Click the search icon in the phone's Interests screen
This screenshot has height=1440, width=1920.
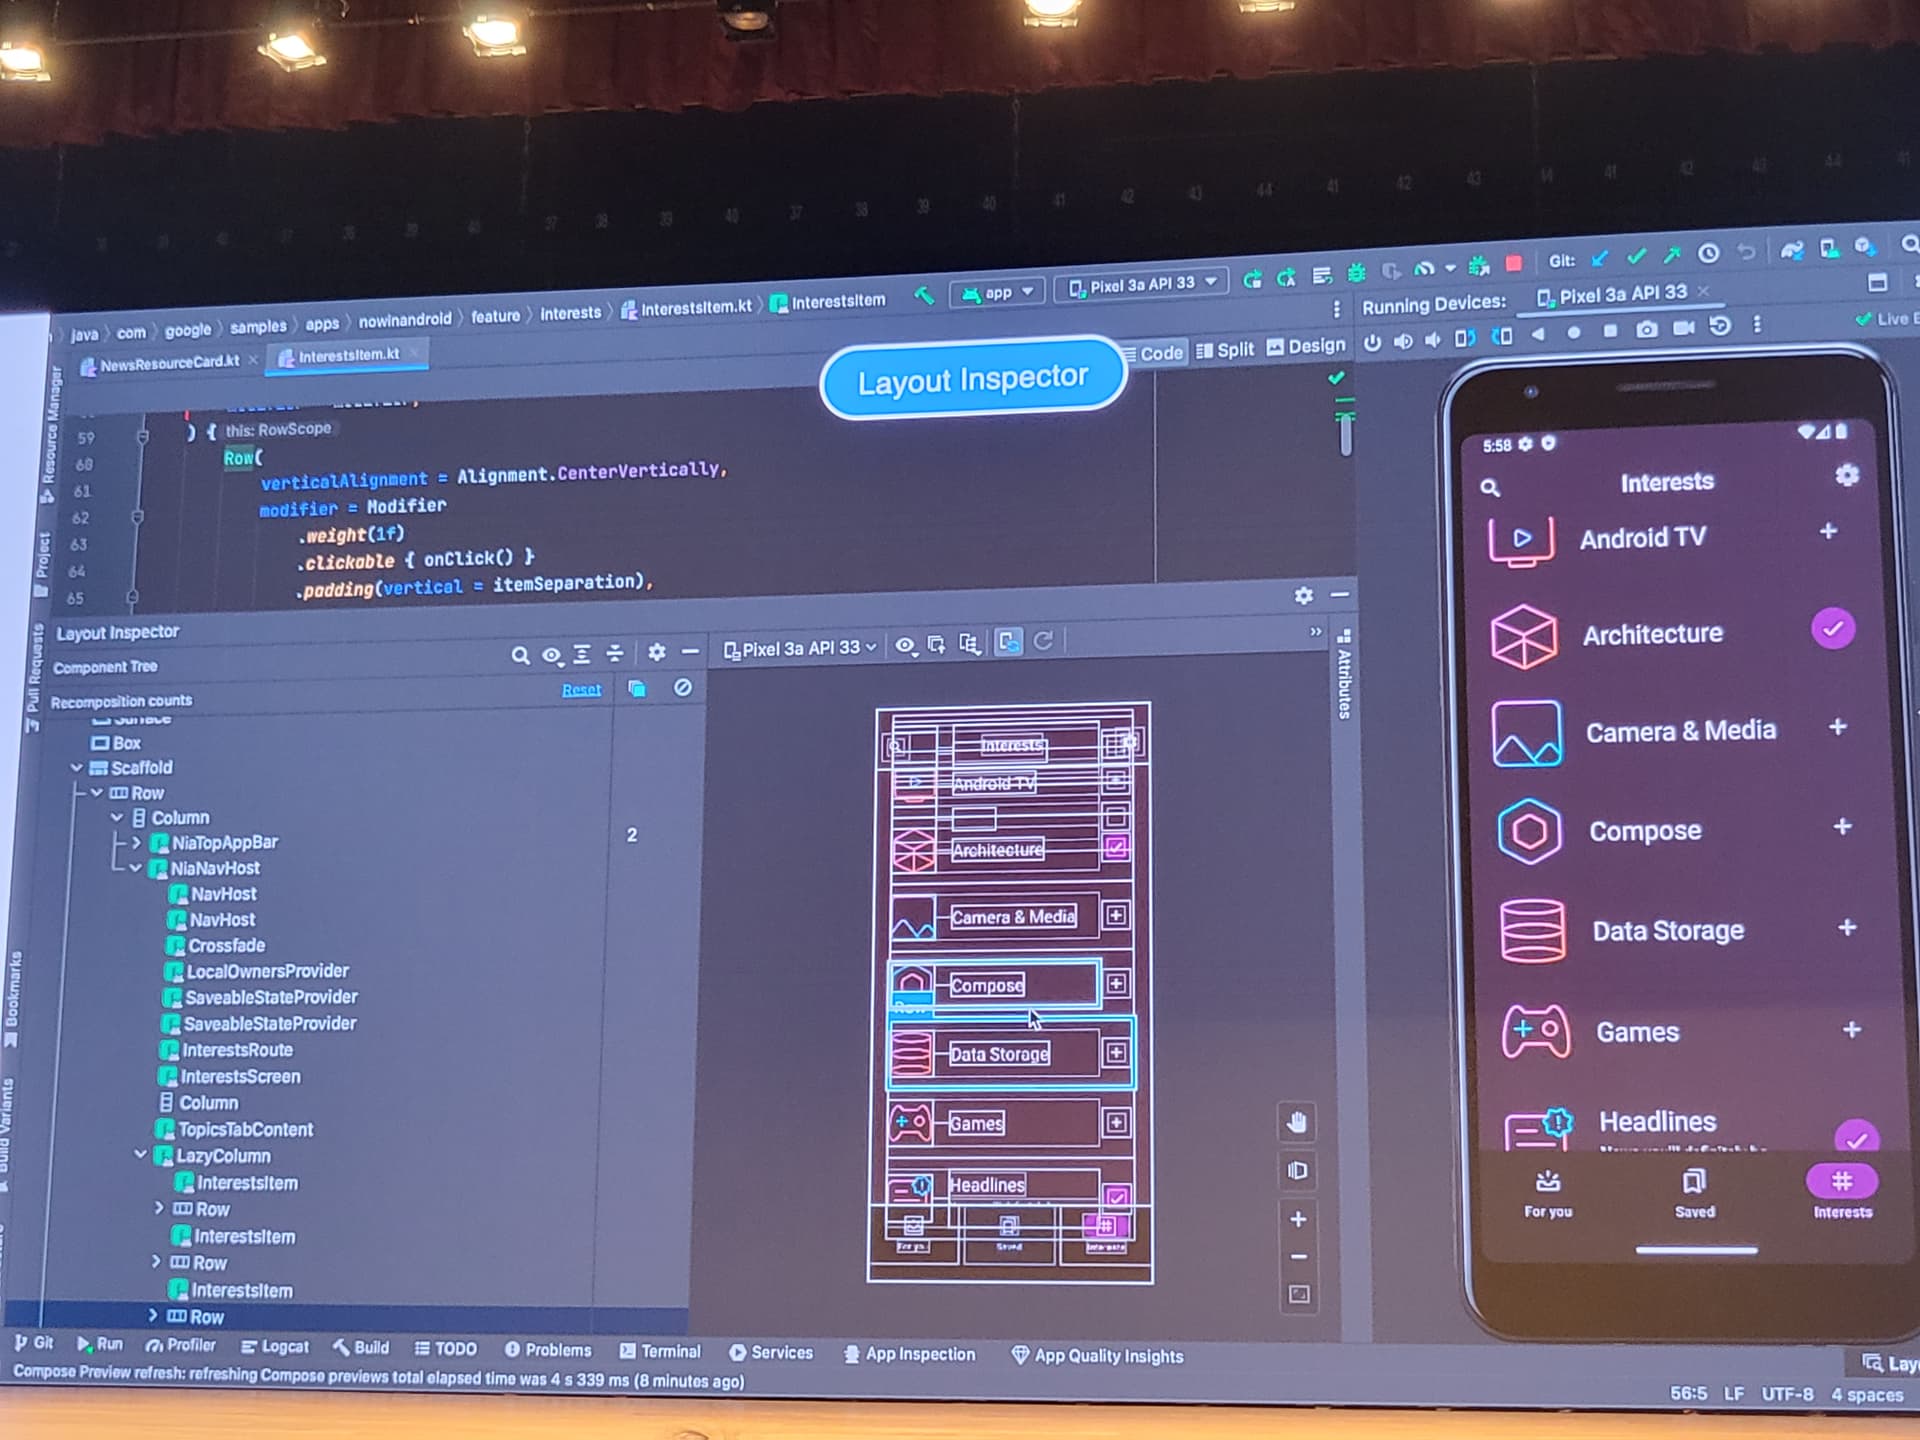click(x=1490, y=488)
